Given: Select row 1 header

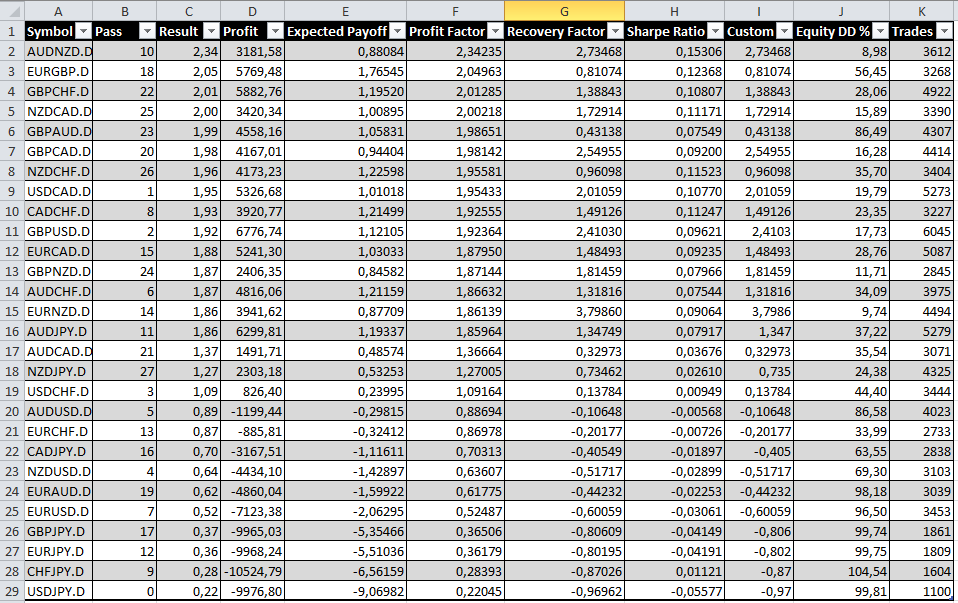Looking at the screenshot, I should 12,32.
